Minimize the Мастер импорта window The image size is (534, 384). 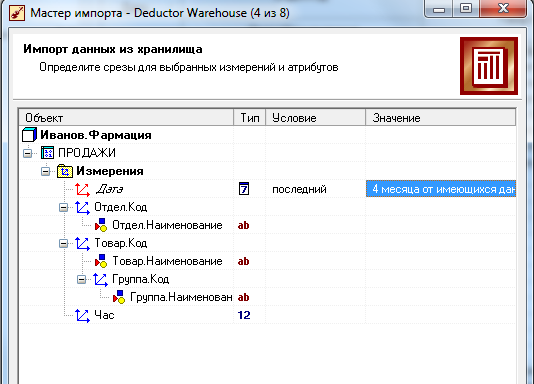tap(439, 8)
